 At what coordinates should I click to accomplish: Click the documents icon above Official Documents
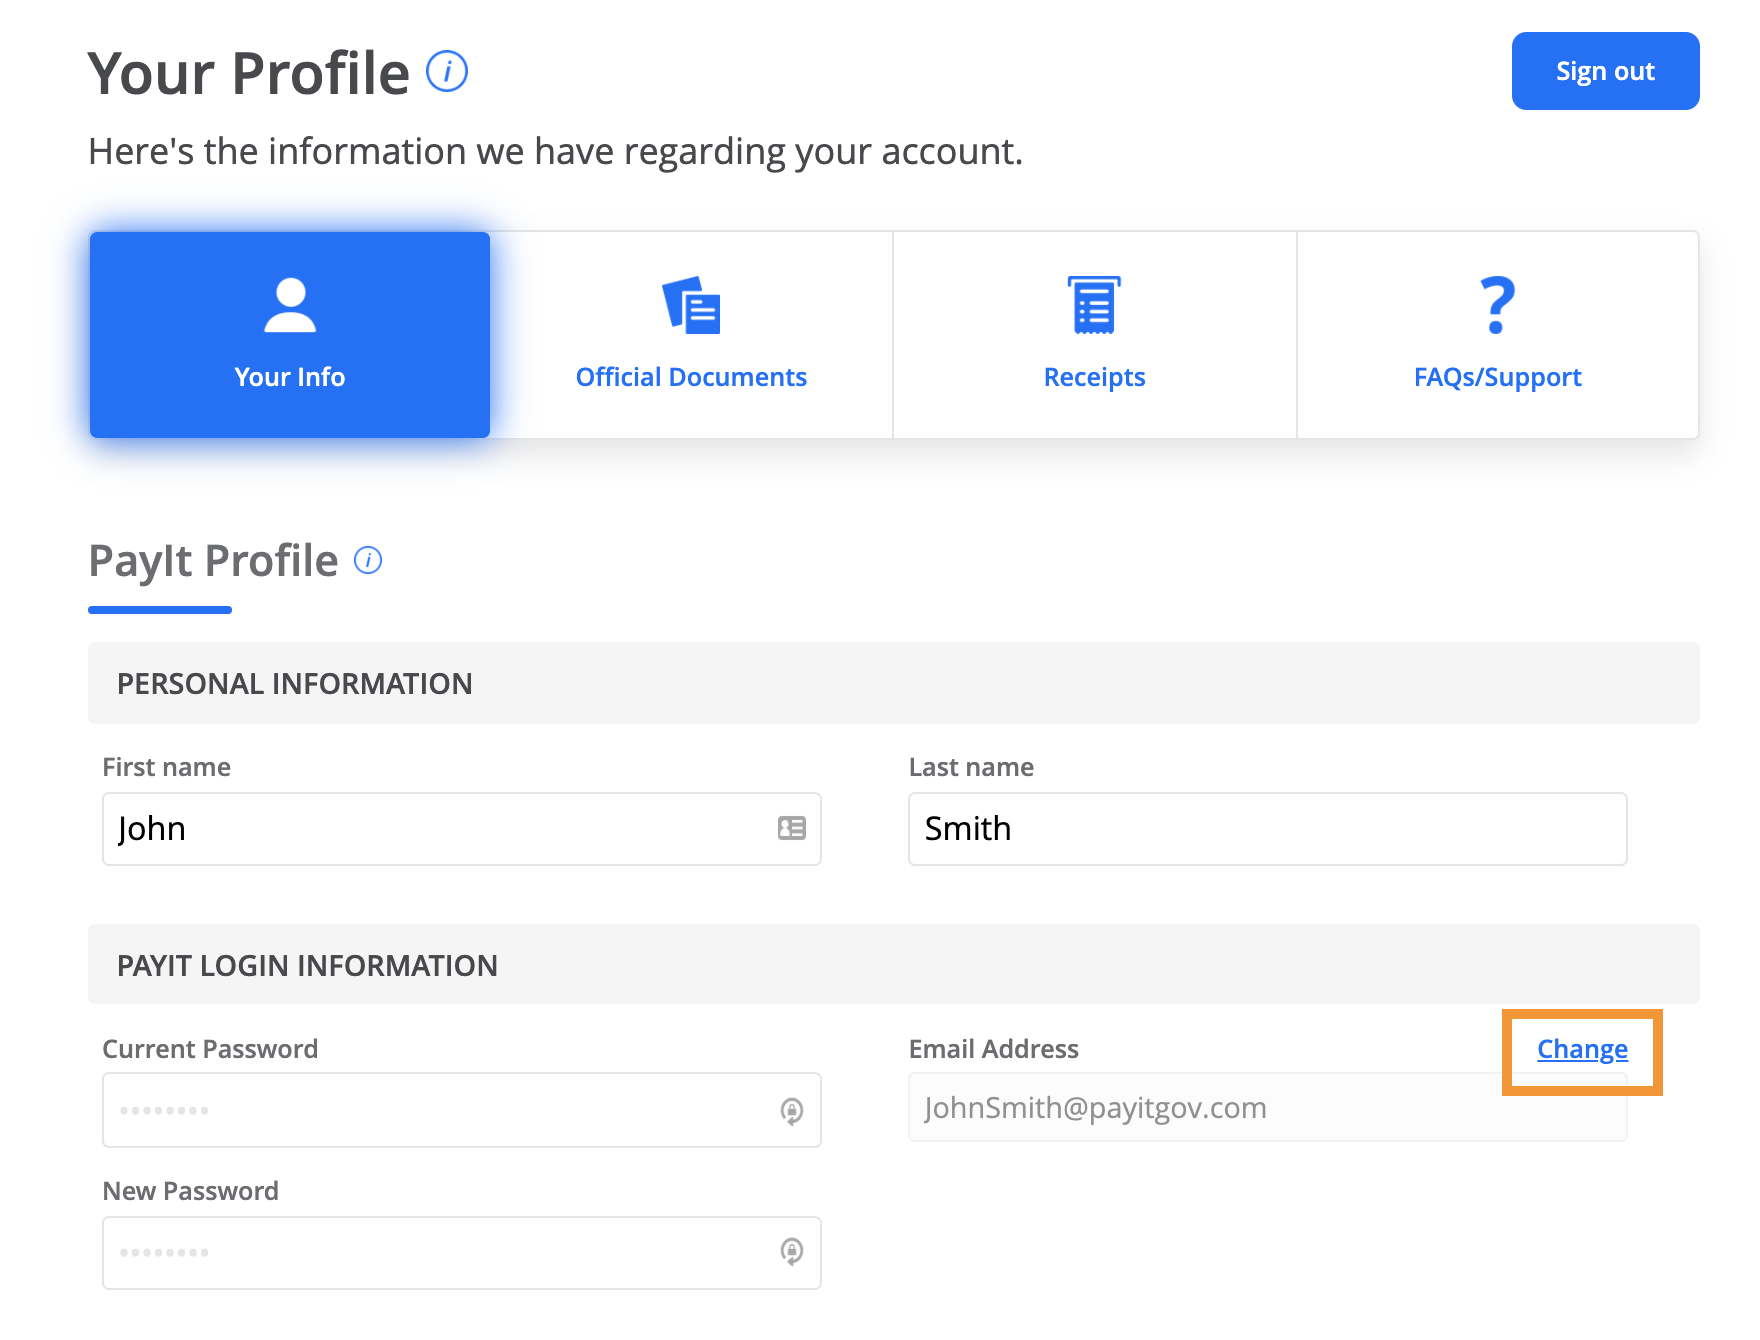click(691, 305)
